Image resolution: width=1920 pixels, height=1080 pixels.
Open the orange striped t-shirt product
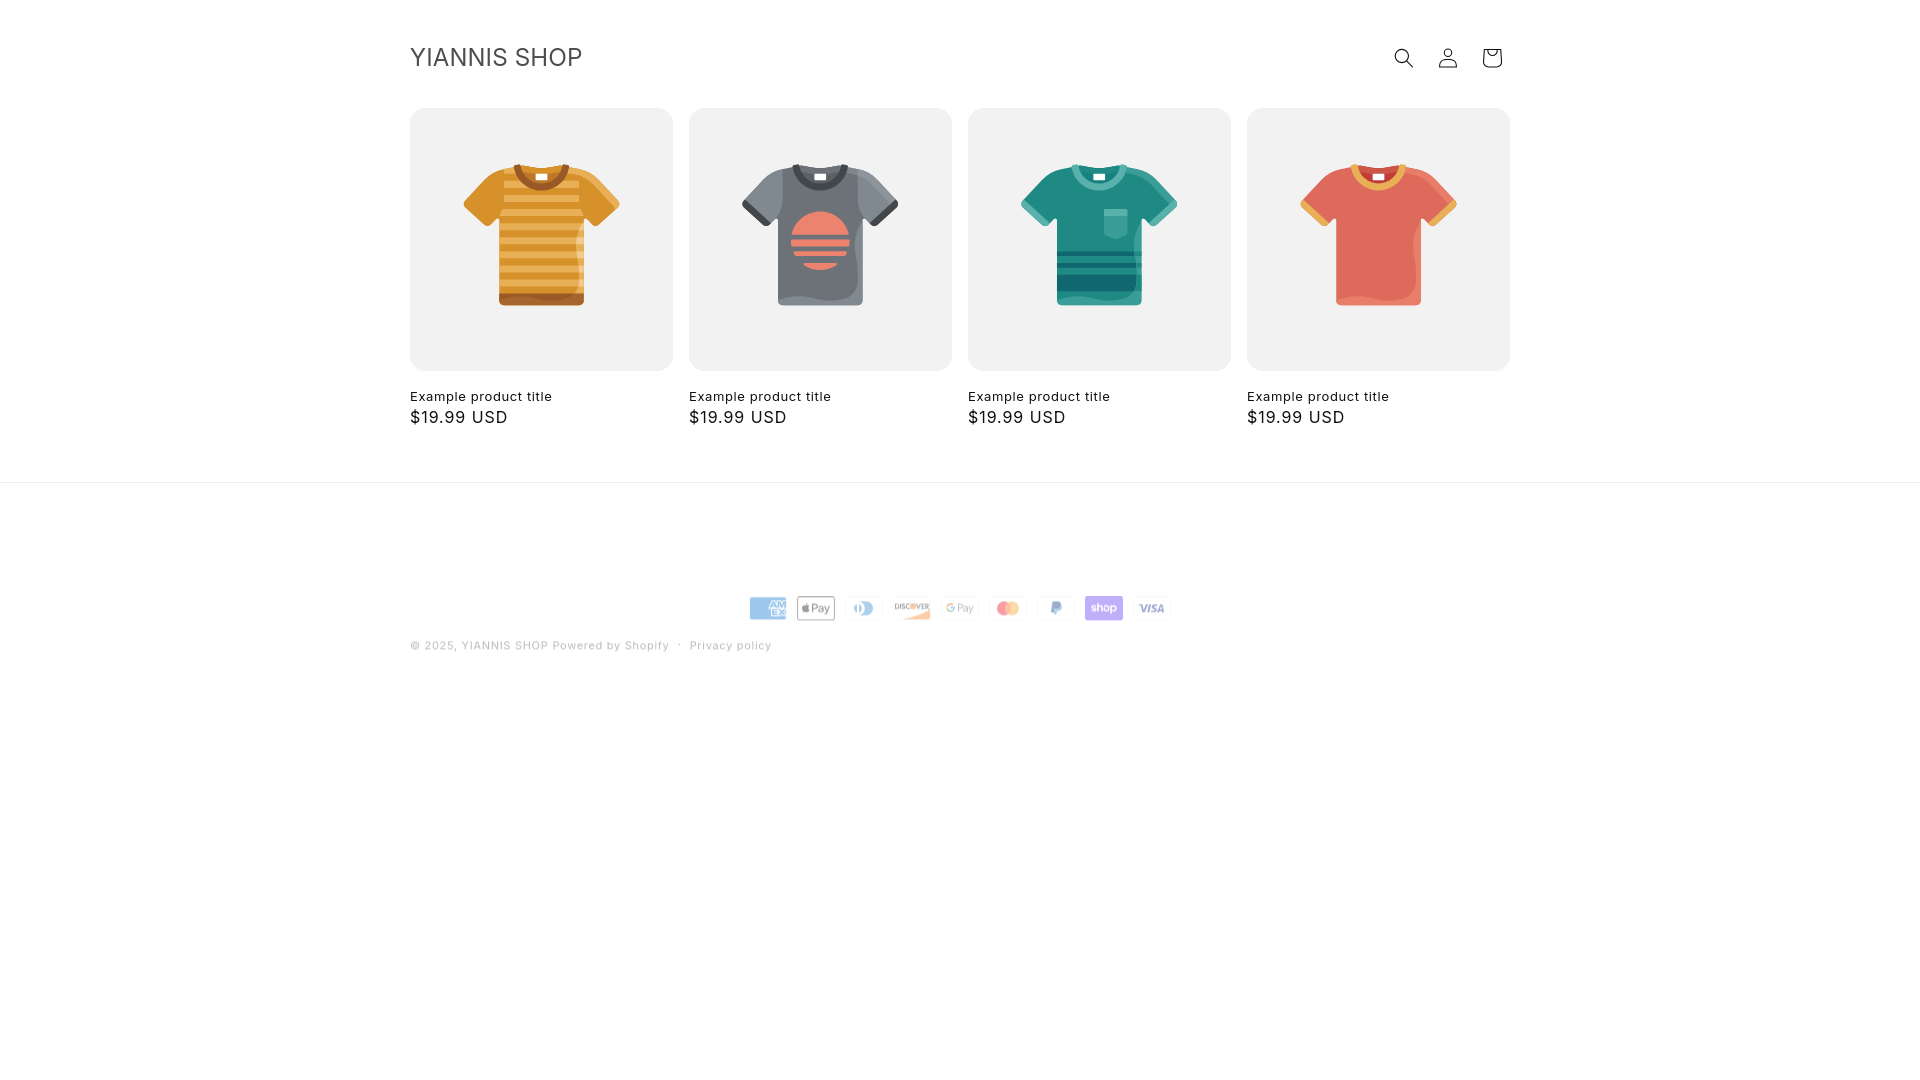(x=541, y=239)
